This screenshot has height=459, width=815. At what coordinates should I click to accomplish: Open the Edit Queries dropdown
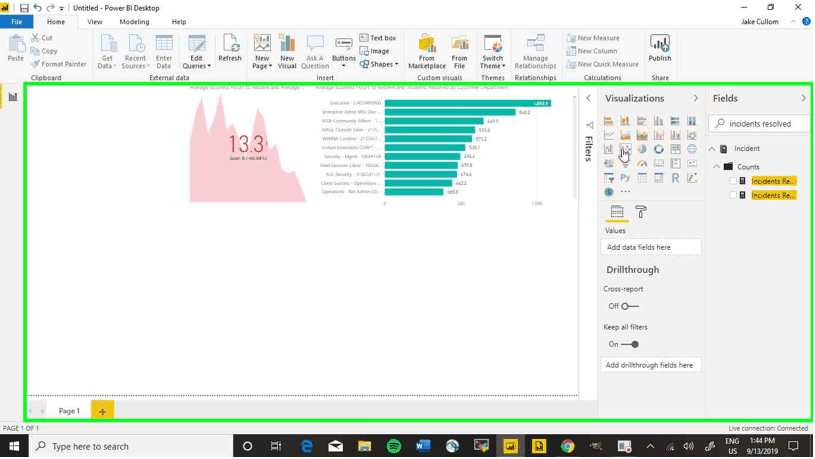point(196,52)
